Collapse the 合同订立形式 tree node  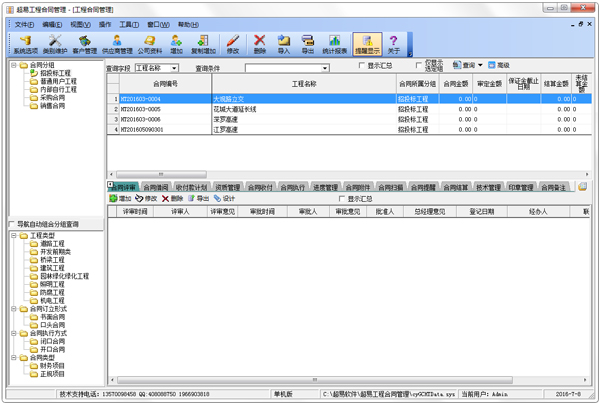13,308
